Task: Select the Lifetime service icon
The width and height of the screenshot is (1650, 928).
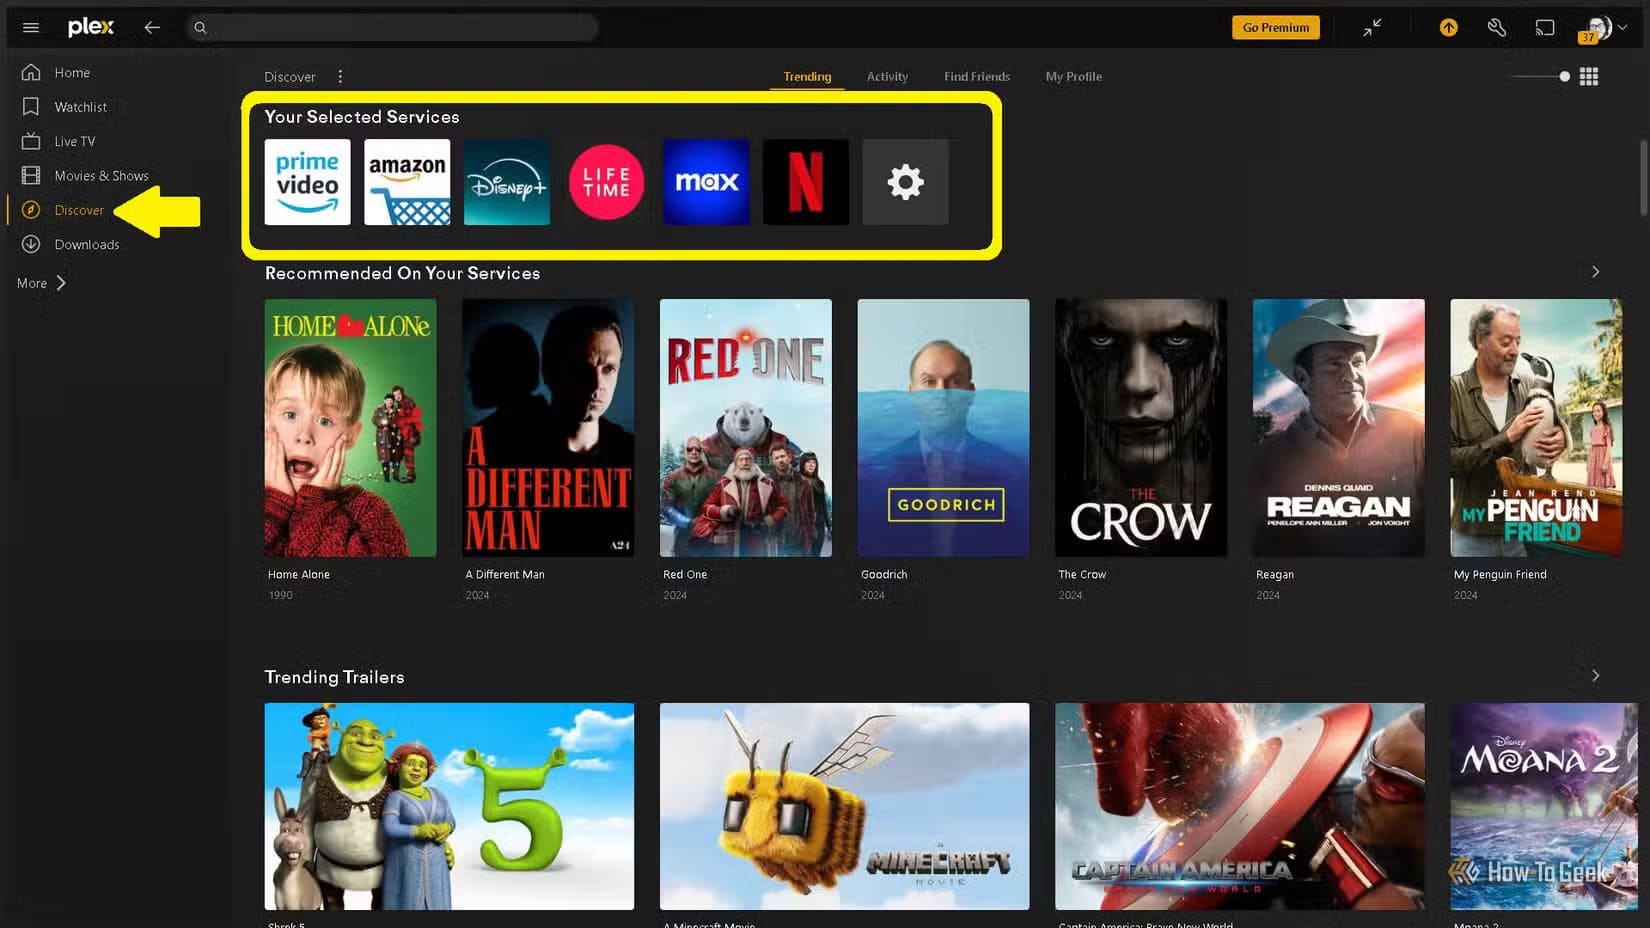Action: click(606, 182)
